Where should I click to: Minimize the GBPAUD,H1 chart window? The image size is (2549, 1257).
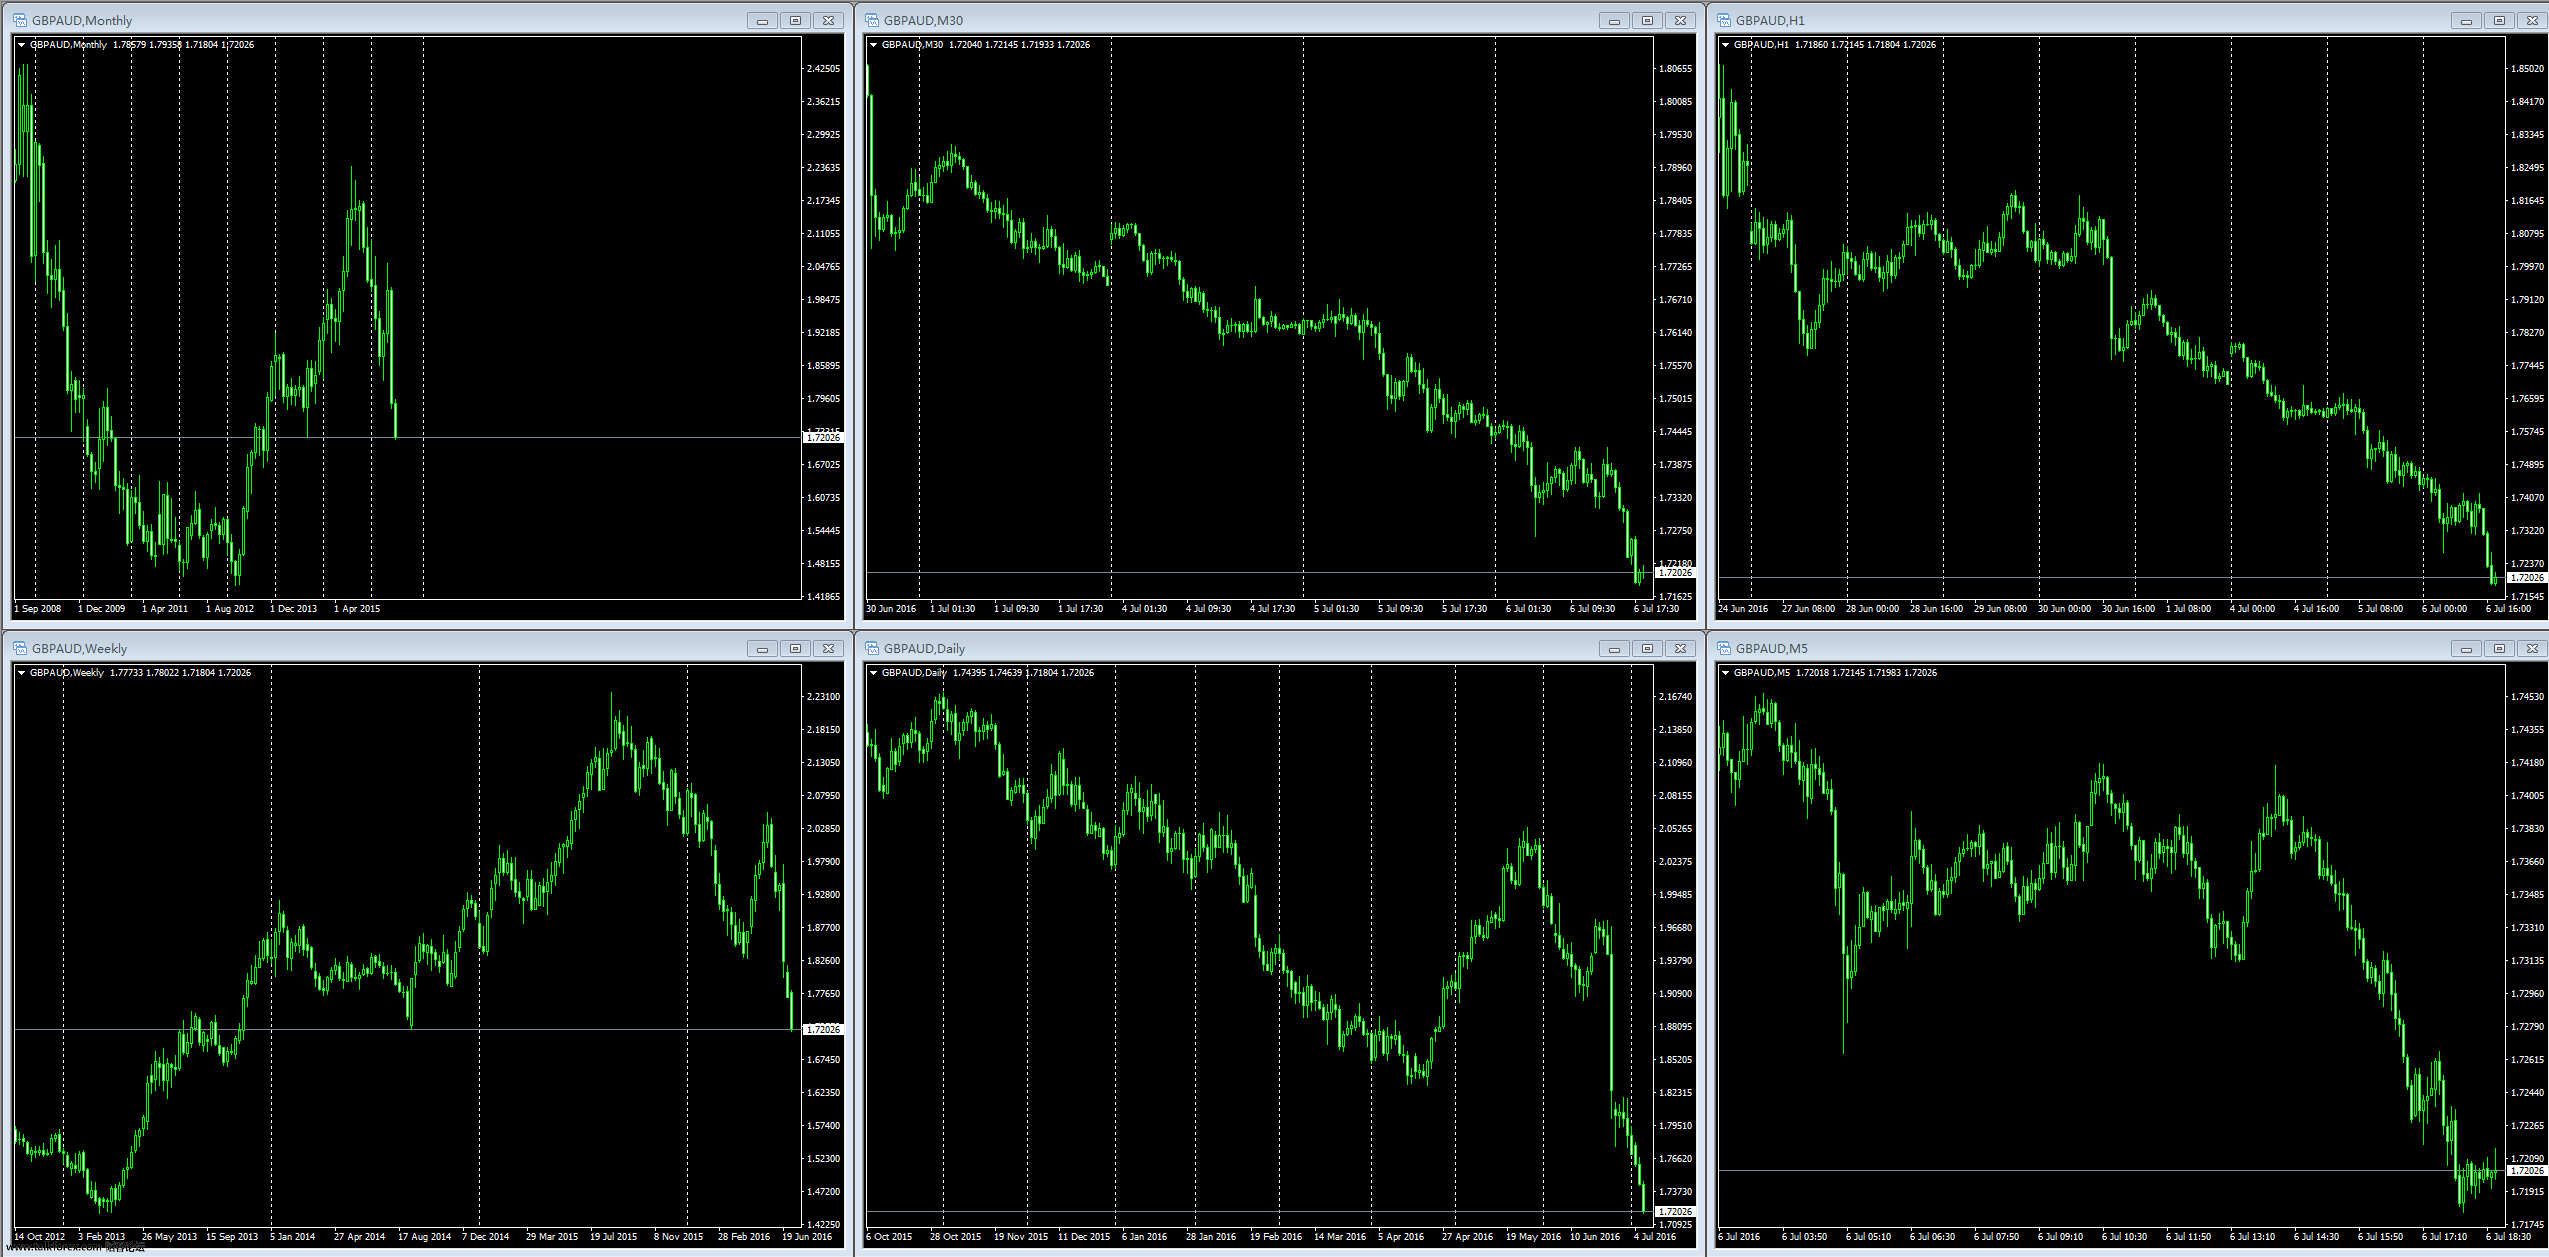coord(2466,20)
